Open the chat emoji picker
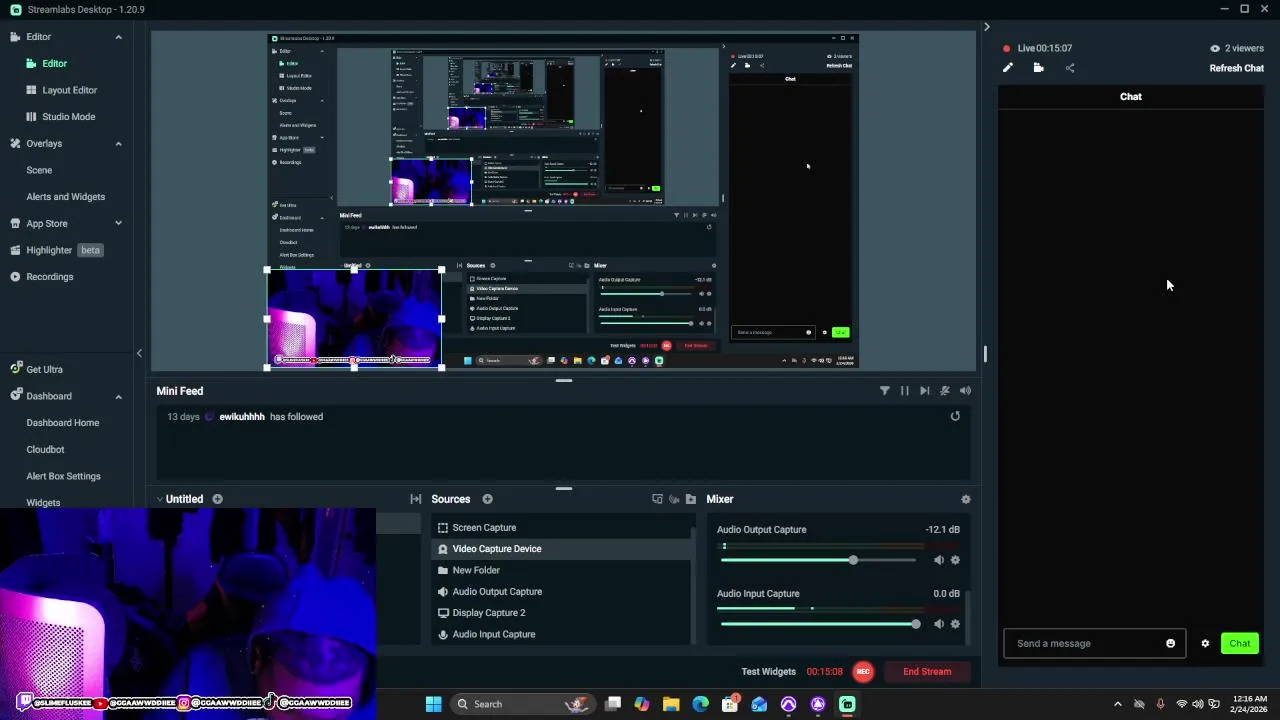The width and height of the screenshot is (1280, 720). click(1171, 643)
